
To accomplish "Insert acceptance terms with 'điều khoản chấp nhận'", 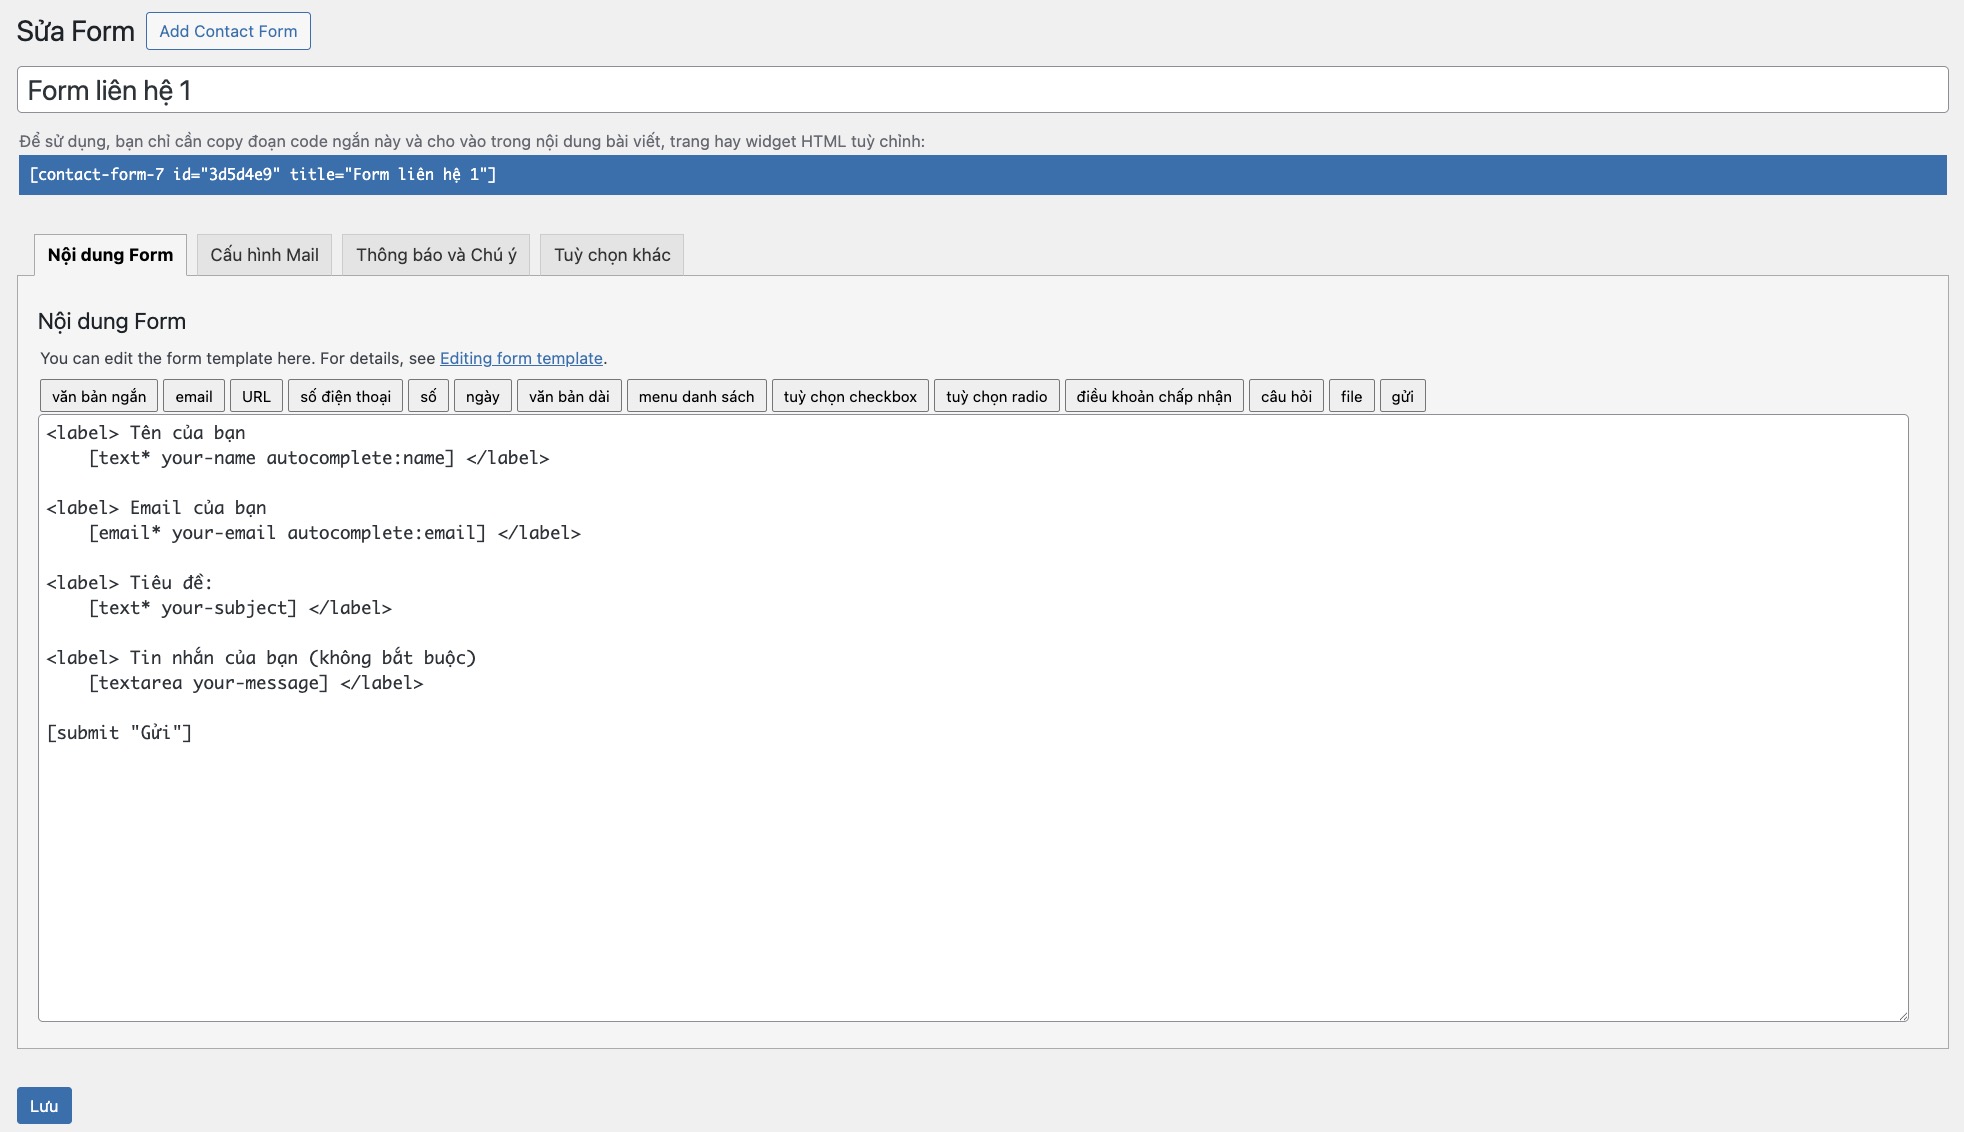I will tap(1153, 395).
